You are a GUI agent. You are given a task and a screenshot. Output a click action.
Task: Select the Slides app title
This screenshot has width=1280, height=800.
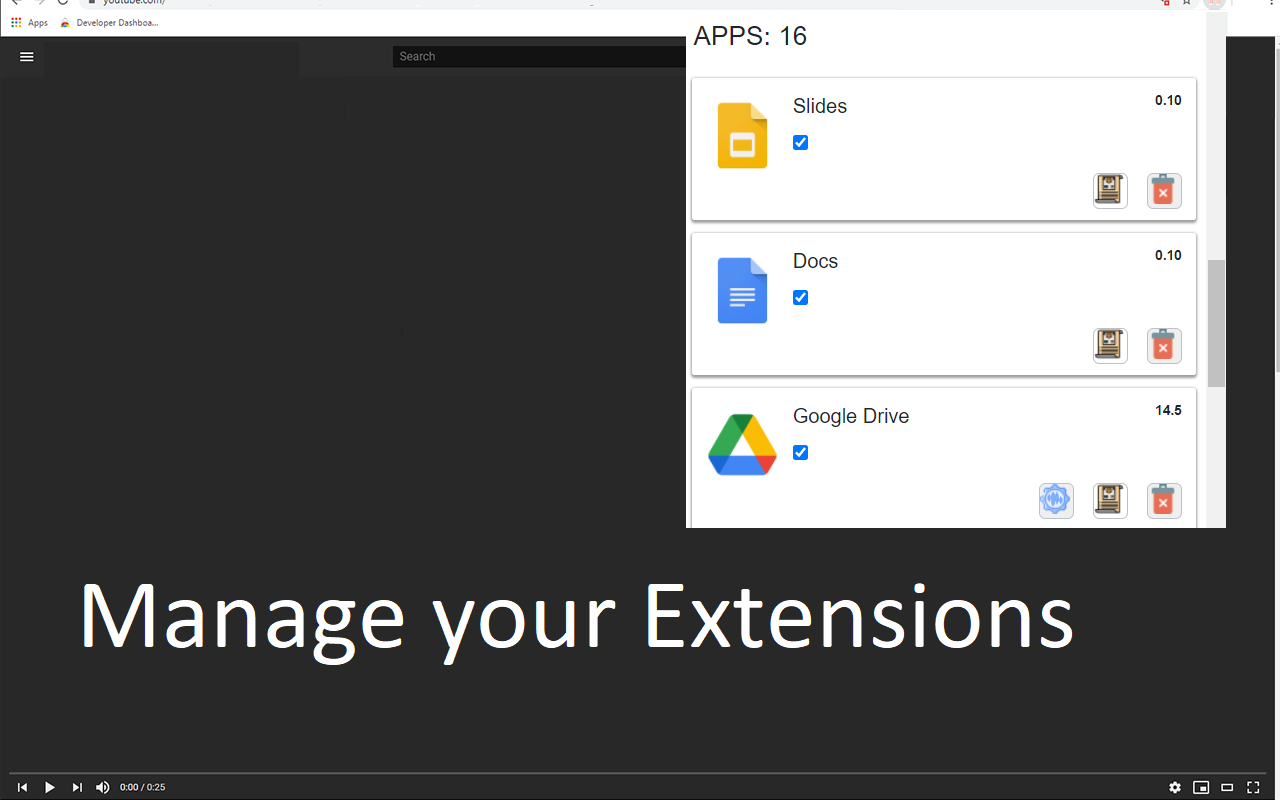(820, 106)
